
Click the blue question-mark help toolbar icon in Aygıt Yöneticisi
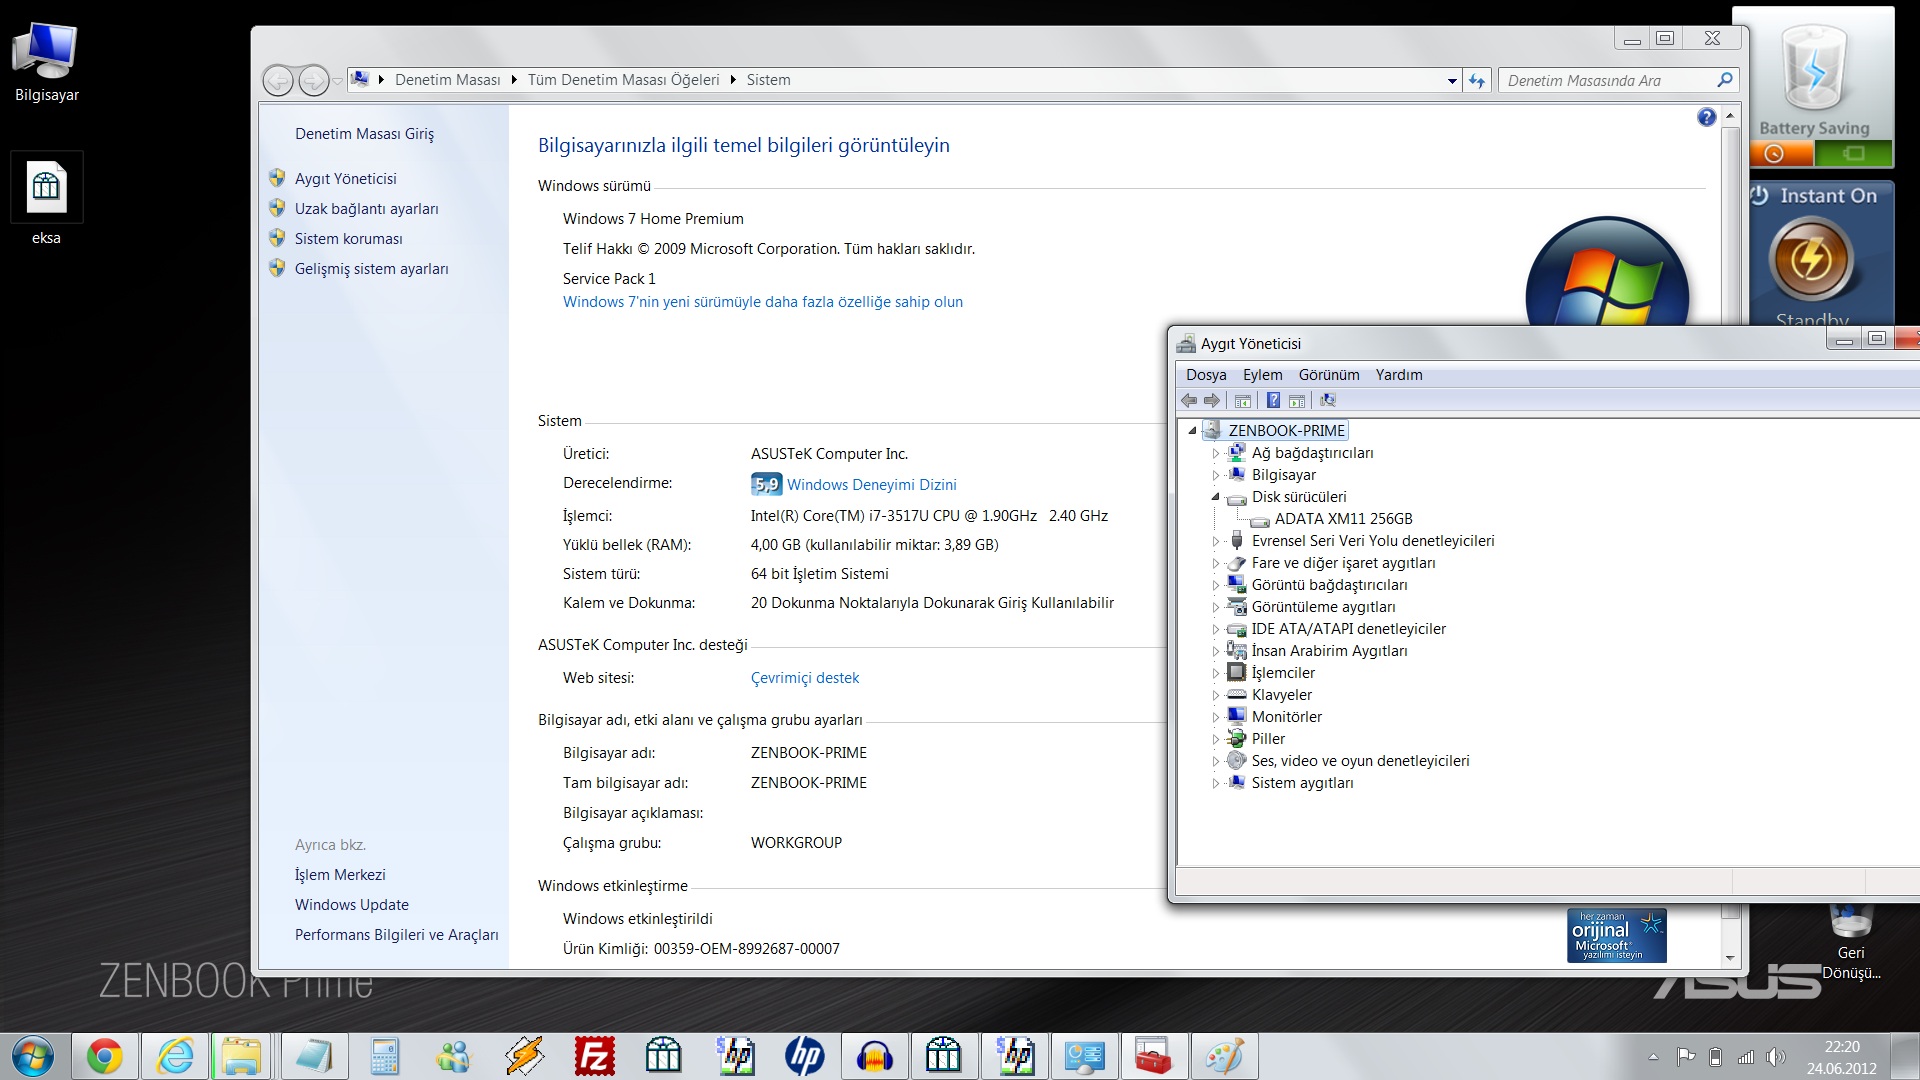(x=1273, y=401)
